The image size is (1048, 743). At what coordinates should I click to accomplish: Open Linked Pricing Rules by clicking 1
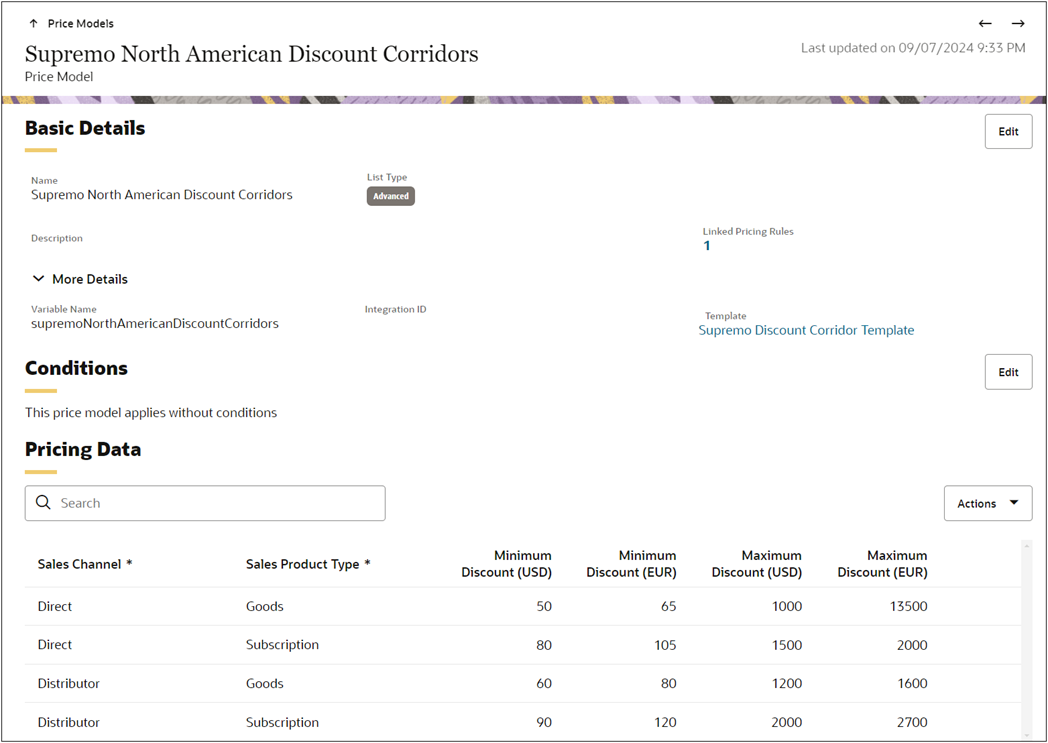pos(707,245)
